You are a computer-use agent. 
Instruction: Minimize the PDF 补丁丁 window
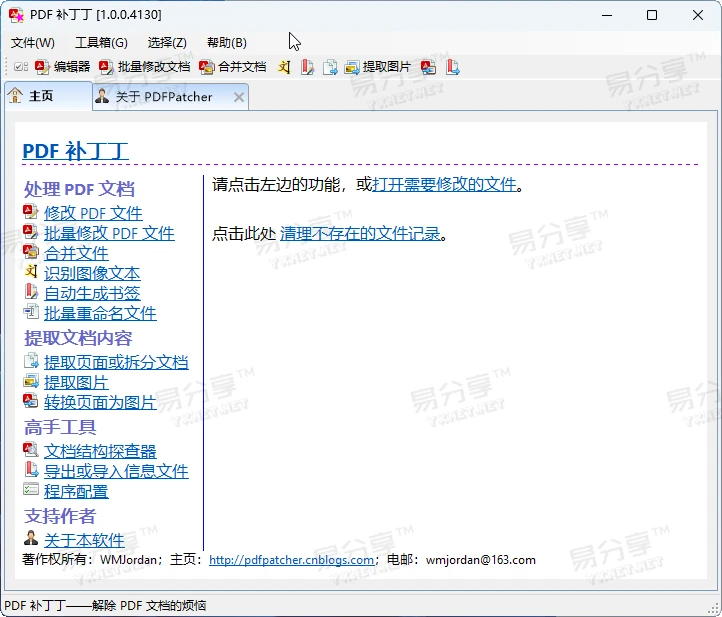[x=607, y=15]
